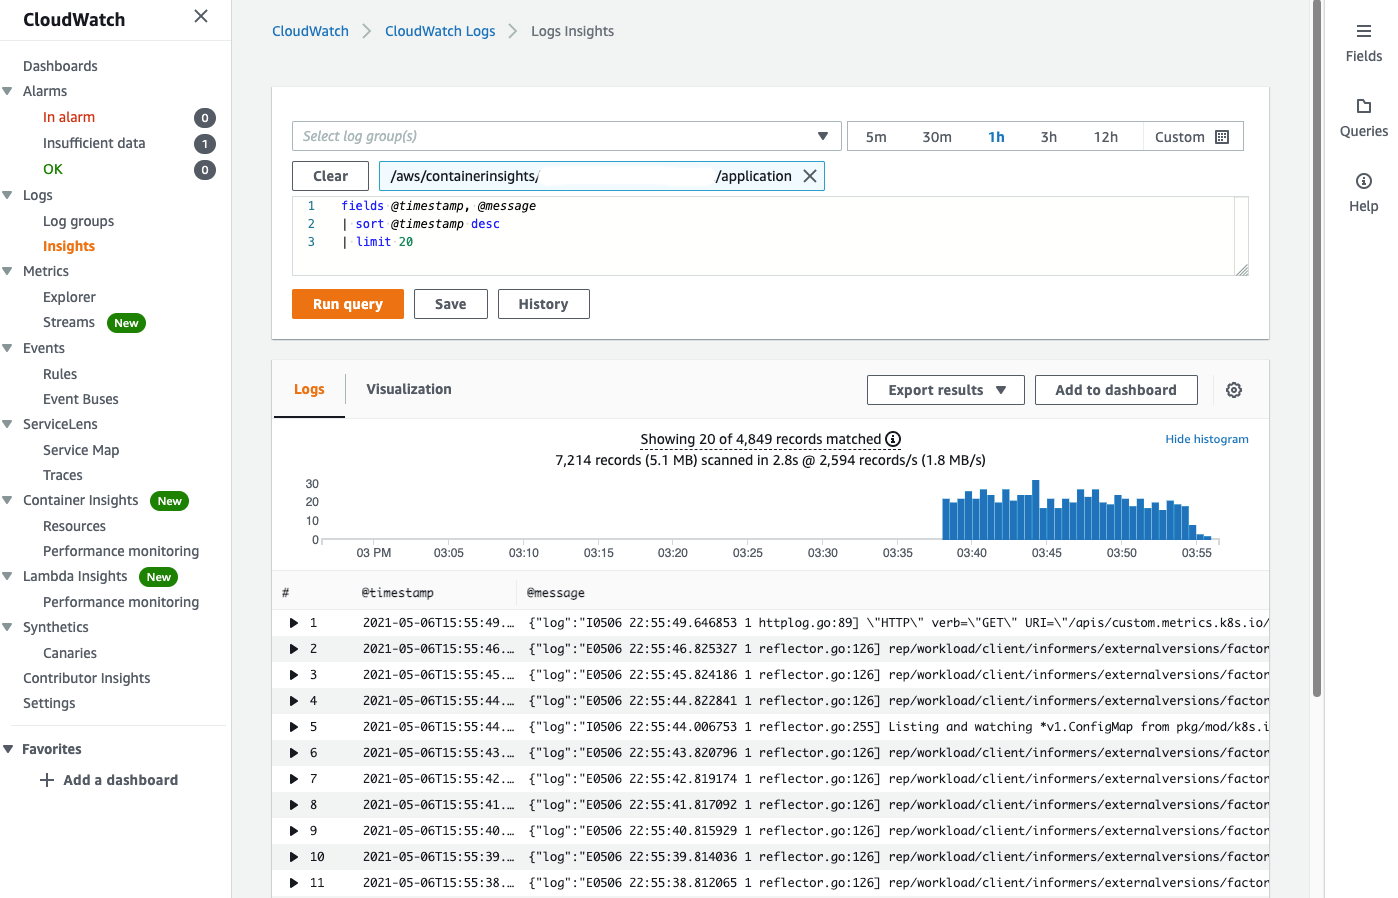
Task: Open Log groups in the sidebar
Action: (78, 221)
